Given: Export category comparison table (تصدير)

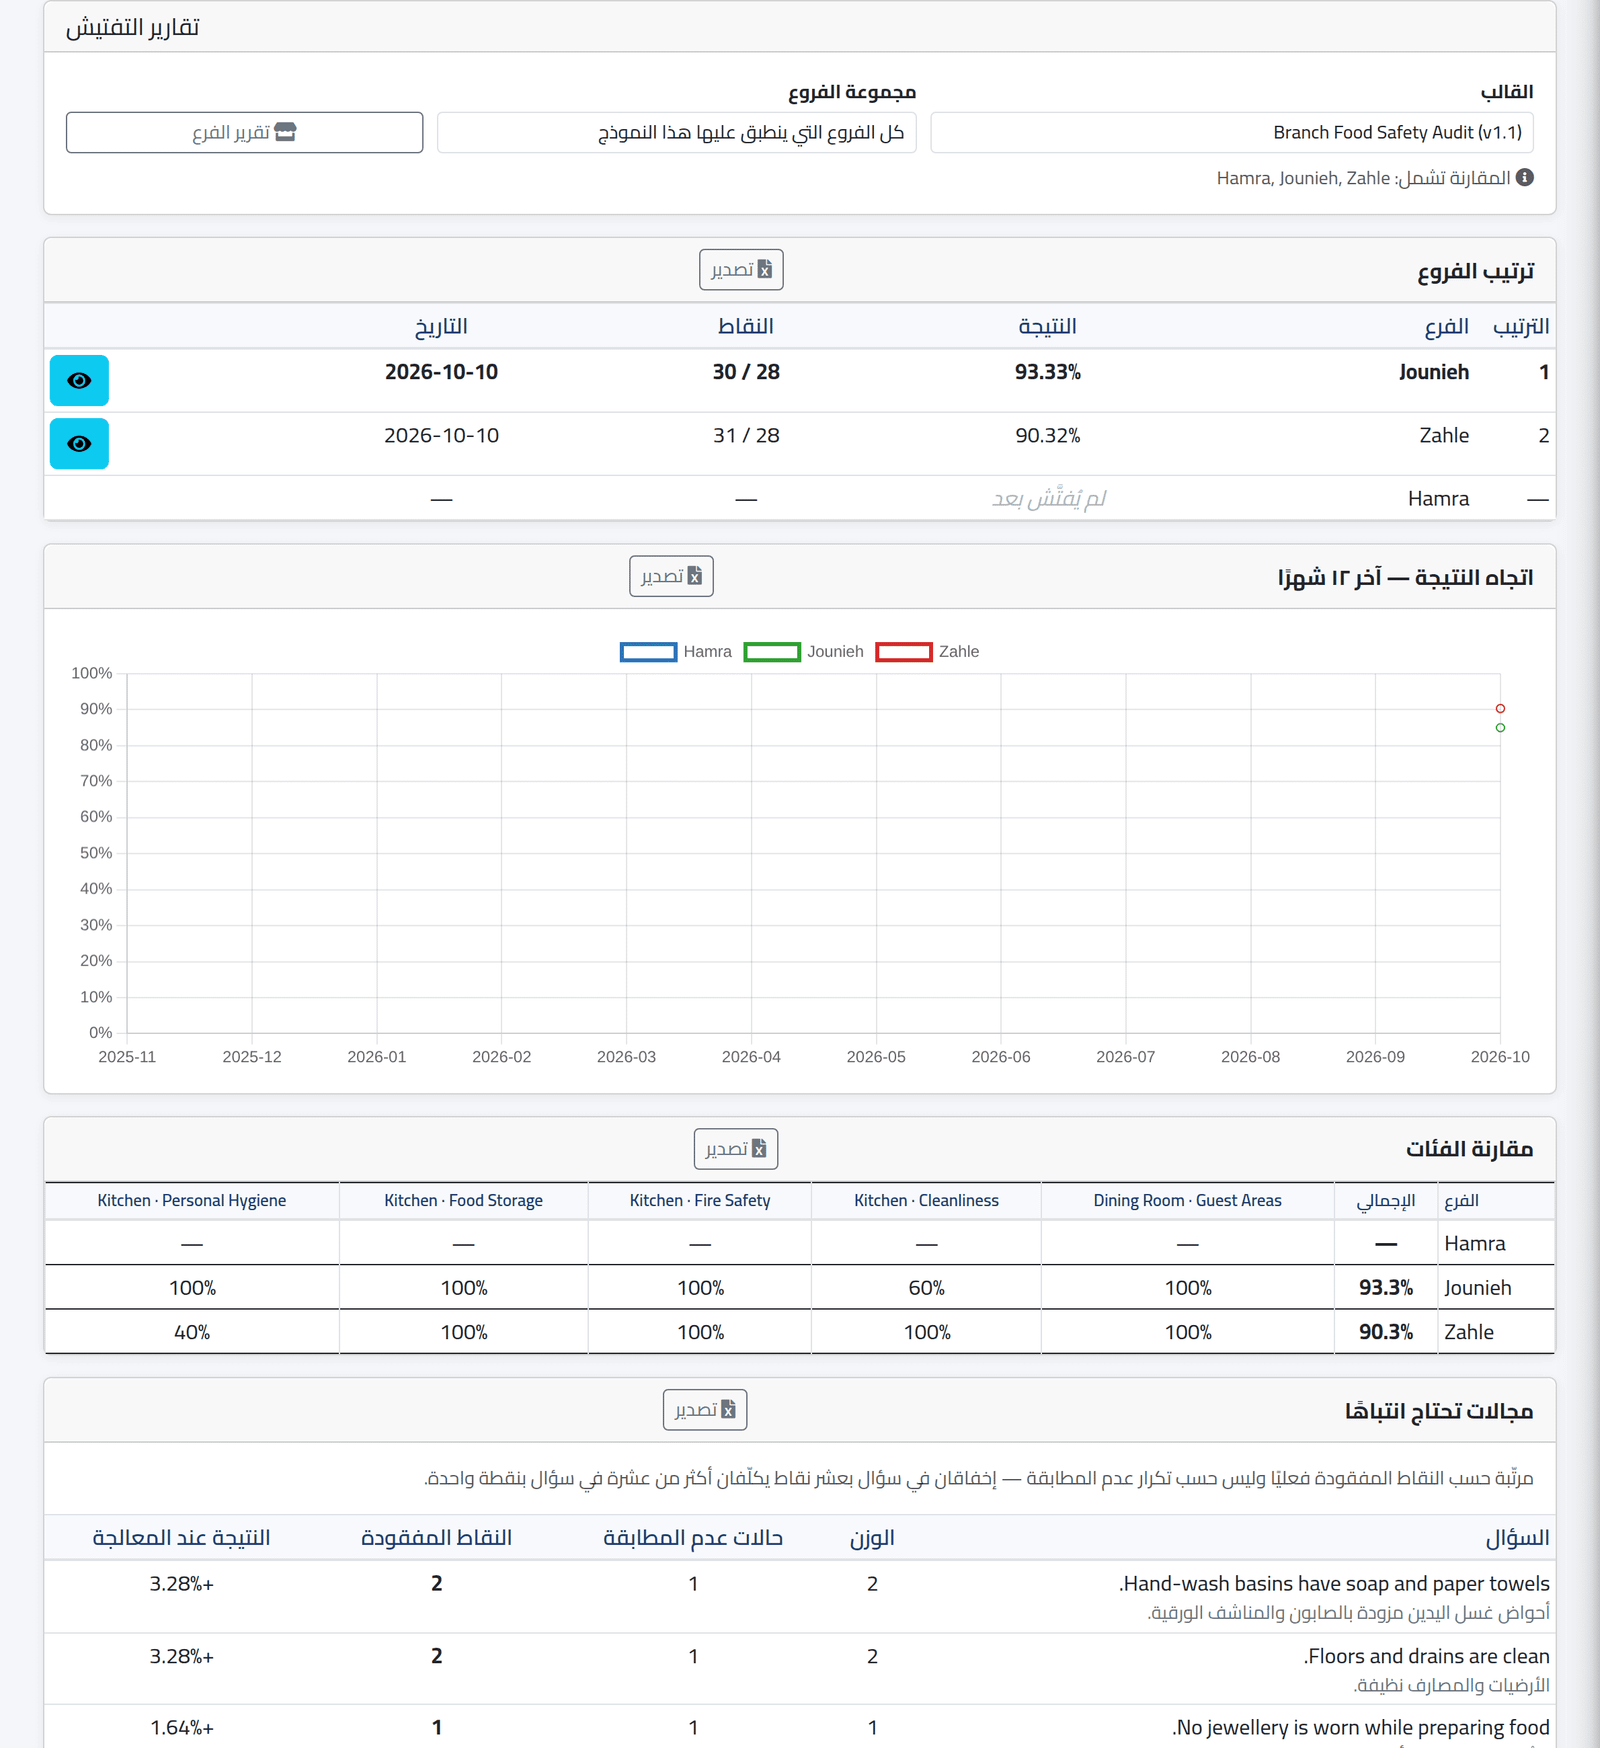Looking at the screenshot, I should [736, 1149].
